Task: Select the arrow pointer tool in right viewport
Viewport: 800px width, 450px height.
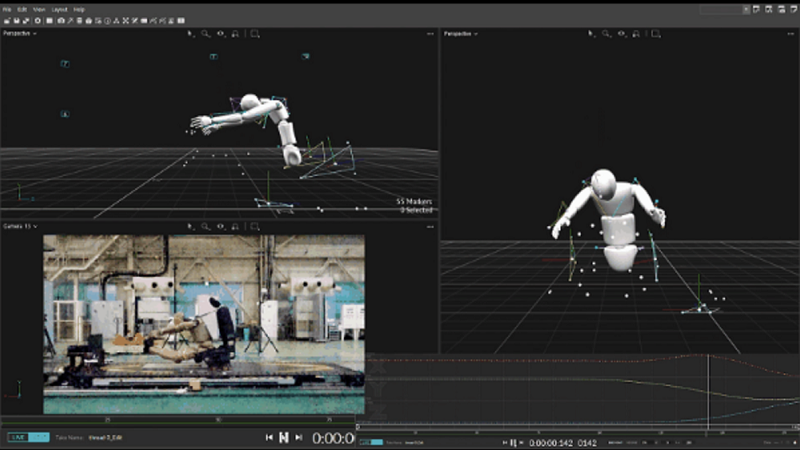Action: pyautogui.click(x=591, y=33)
